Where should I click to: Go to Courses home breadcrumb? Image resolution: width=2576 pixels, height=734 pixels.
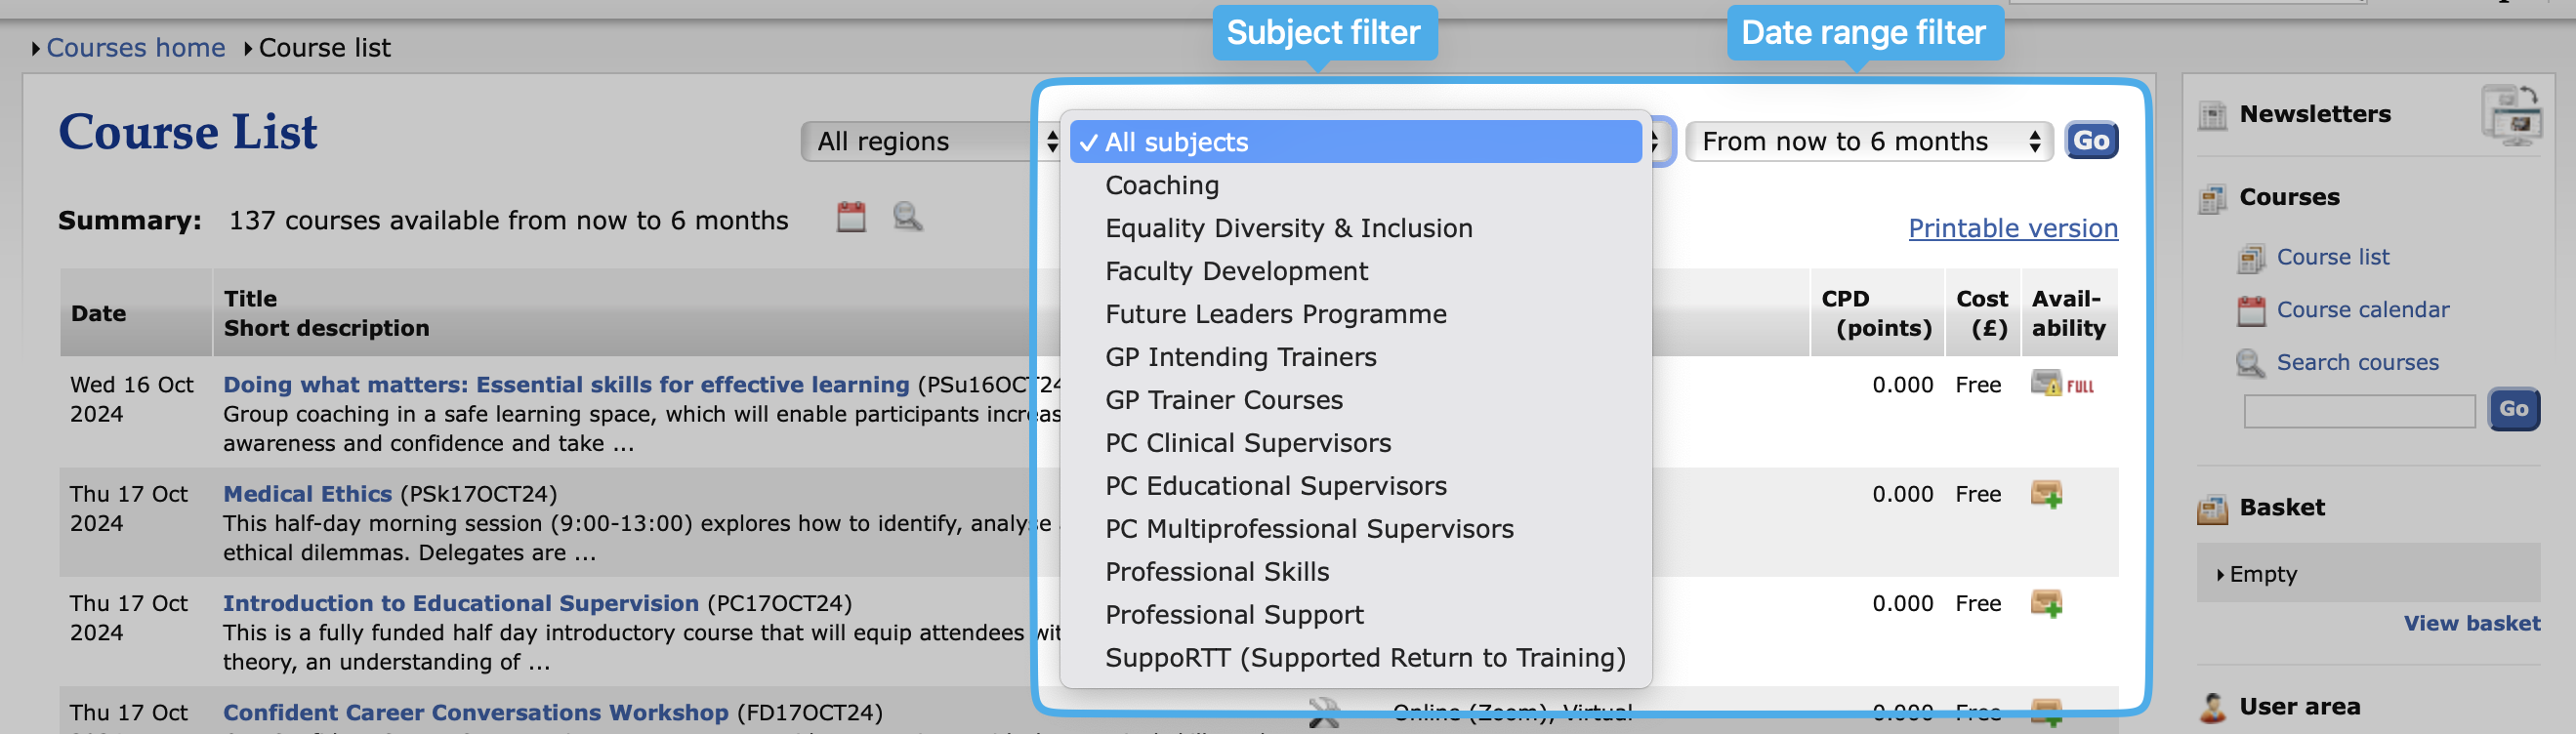pos(136,48)
